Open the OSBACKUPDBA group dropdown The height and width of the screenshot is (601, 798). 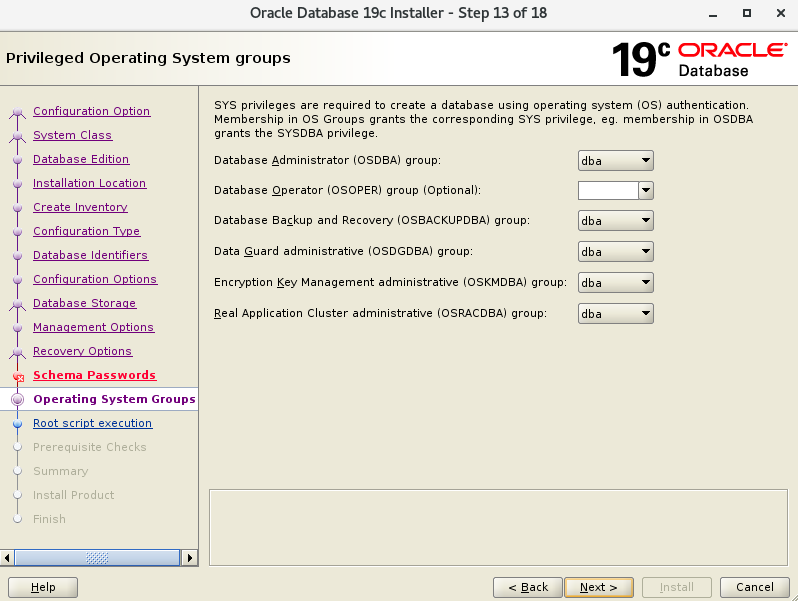click(615, 221)
